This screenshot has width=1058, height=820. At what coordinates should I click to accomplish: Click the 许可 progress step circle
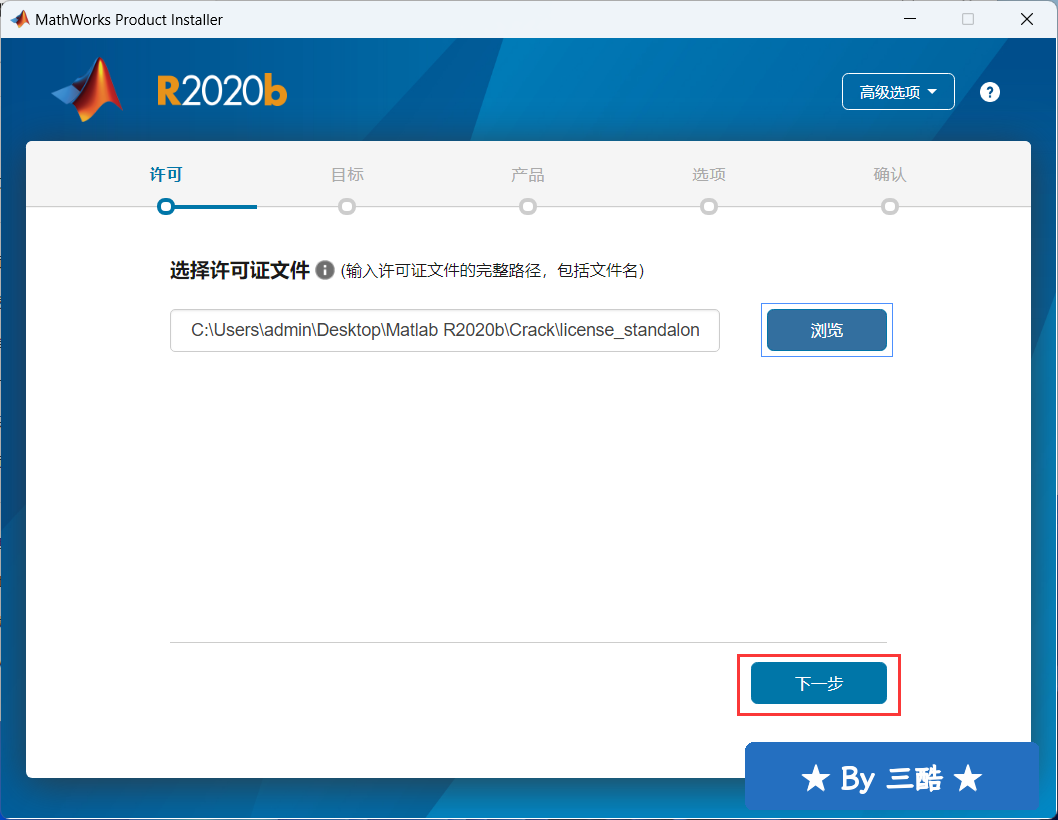coord(166,207)
